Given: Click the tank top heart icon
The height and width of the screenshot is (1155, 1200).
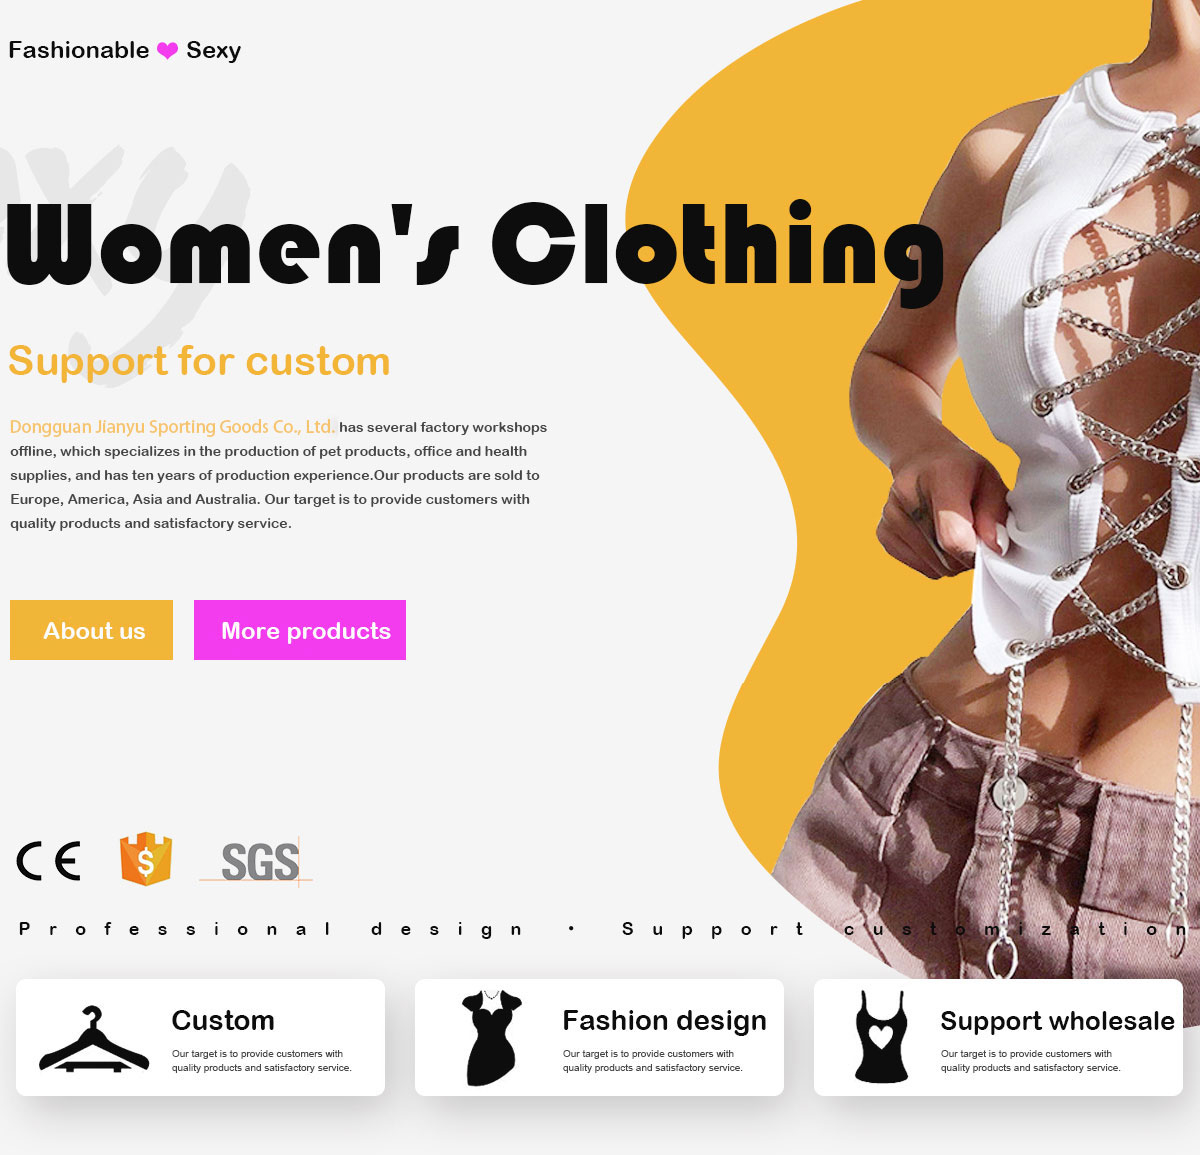Looking at the screenshot, I should (881, 1037).
